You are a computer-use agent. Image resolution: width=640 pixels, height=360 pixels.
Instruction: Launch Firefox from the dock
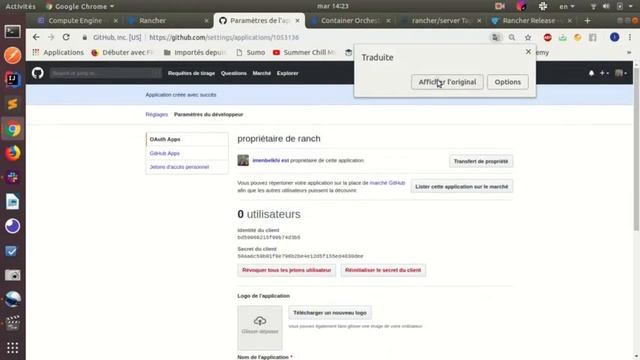click(12, 153)
